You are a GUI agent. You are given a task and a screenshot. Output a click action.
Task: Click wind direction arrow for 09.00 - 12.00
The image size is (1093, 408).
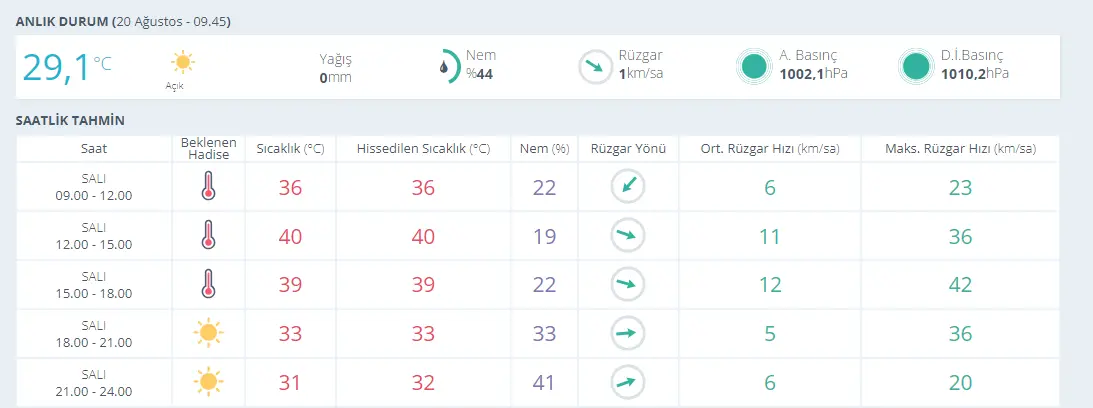pos(628,187)
